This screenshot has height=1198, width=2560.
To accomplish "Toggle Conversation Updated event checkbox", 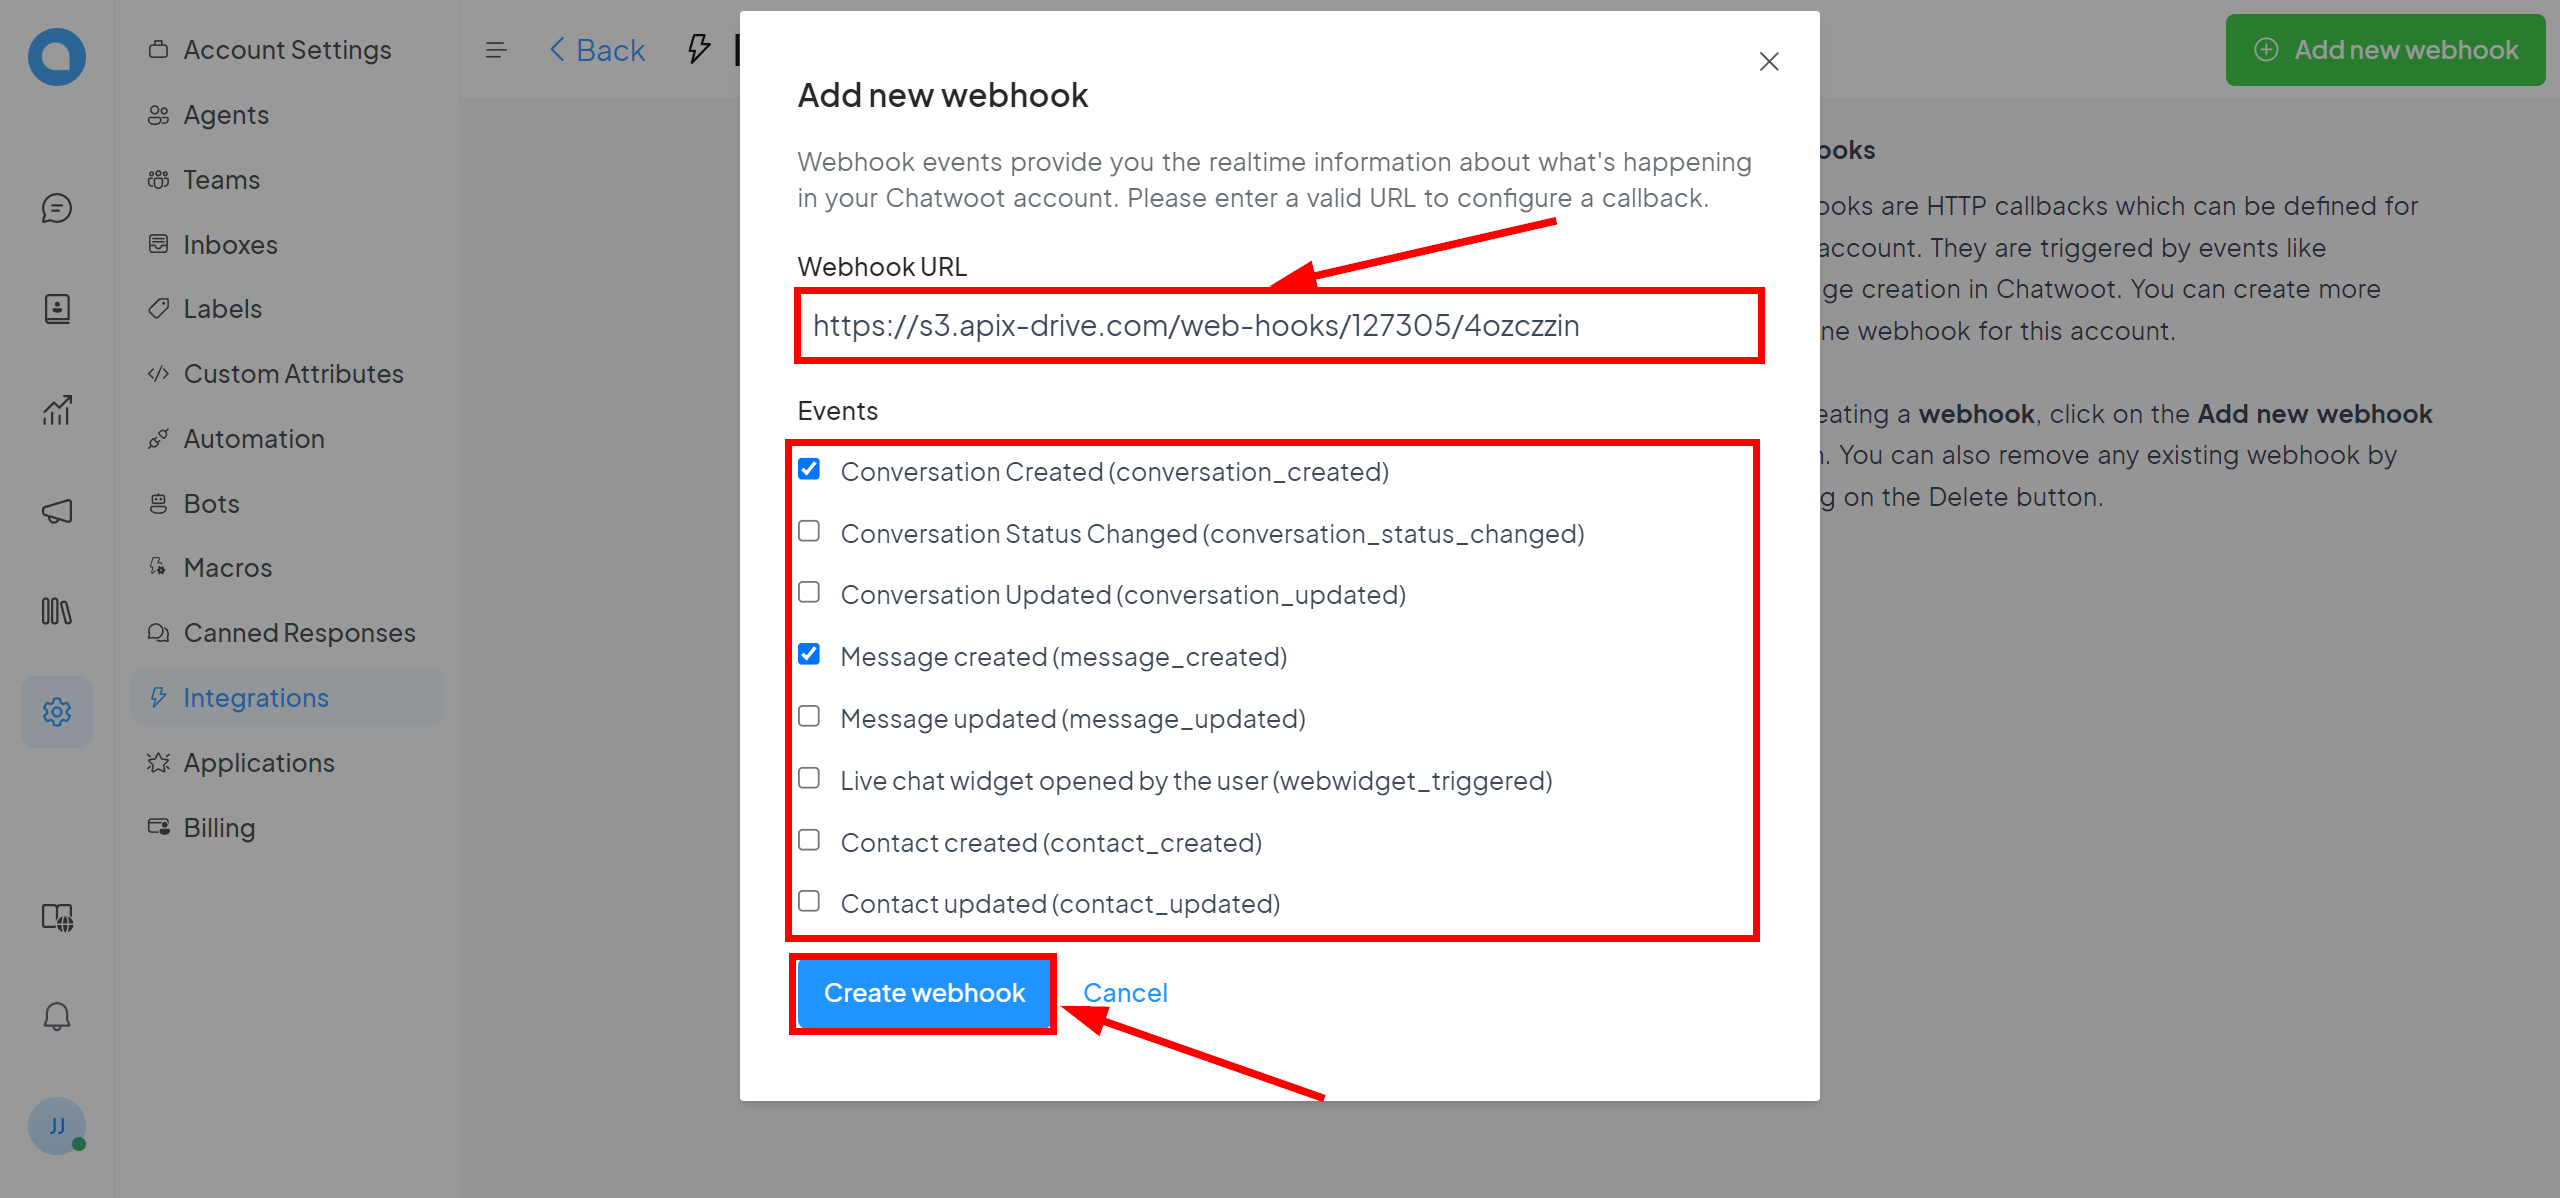I will (811, 594).
